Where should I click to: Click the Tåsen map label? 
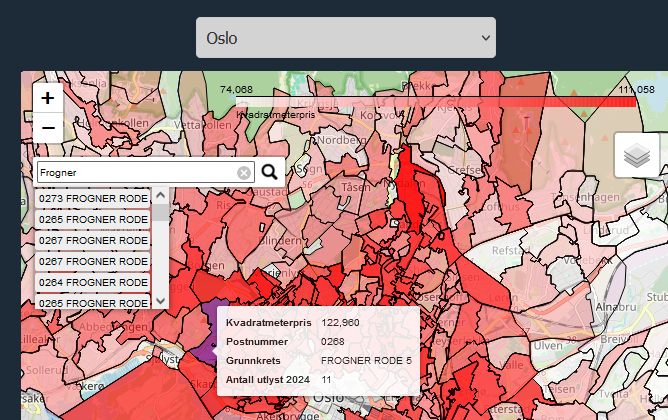pos(356,187)
